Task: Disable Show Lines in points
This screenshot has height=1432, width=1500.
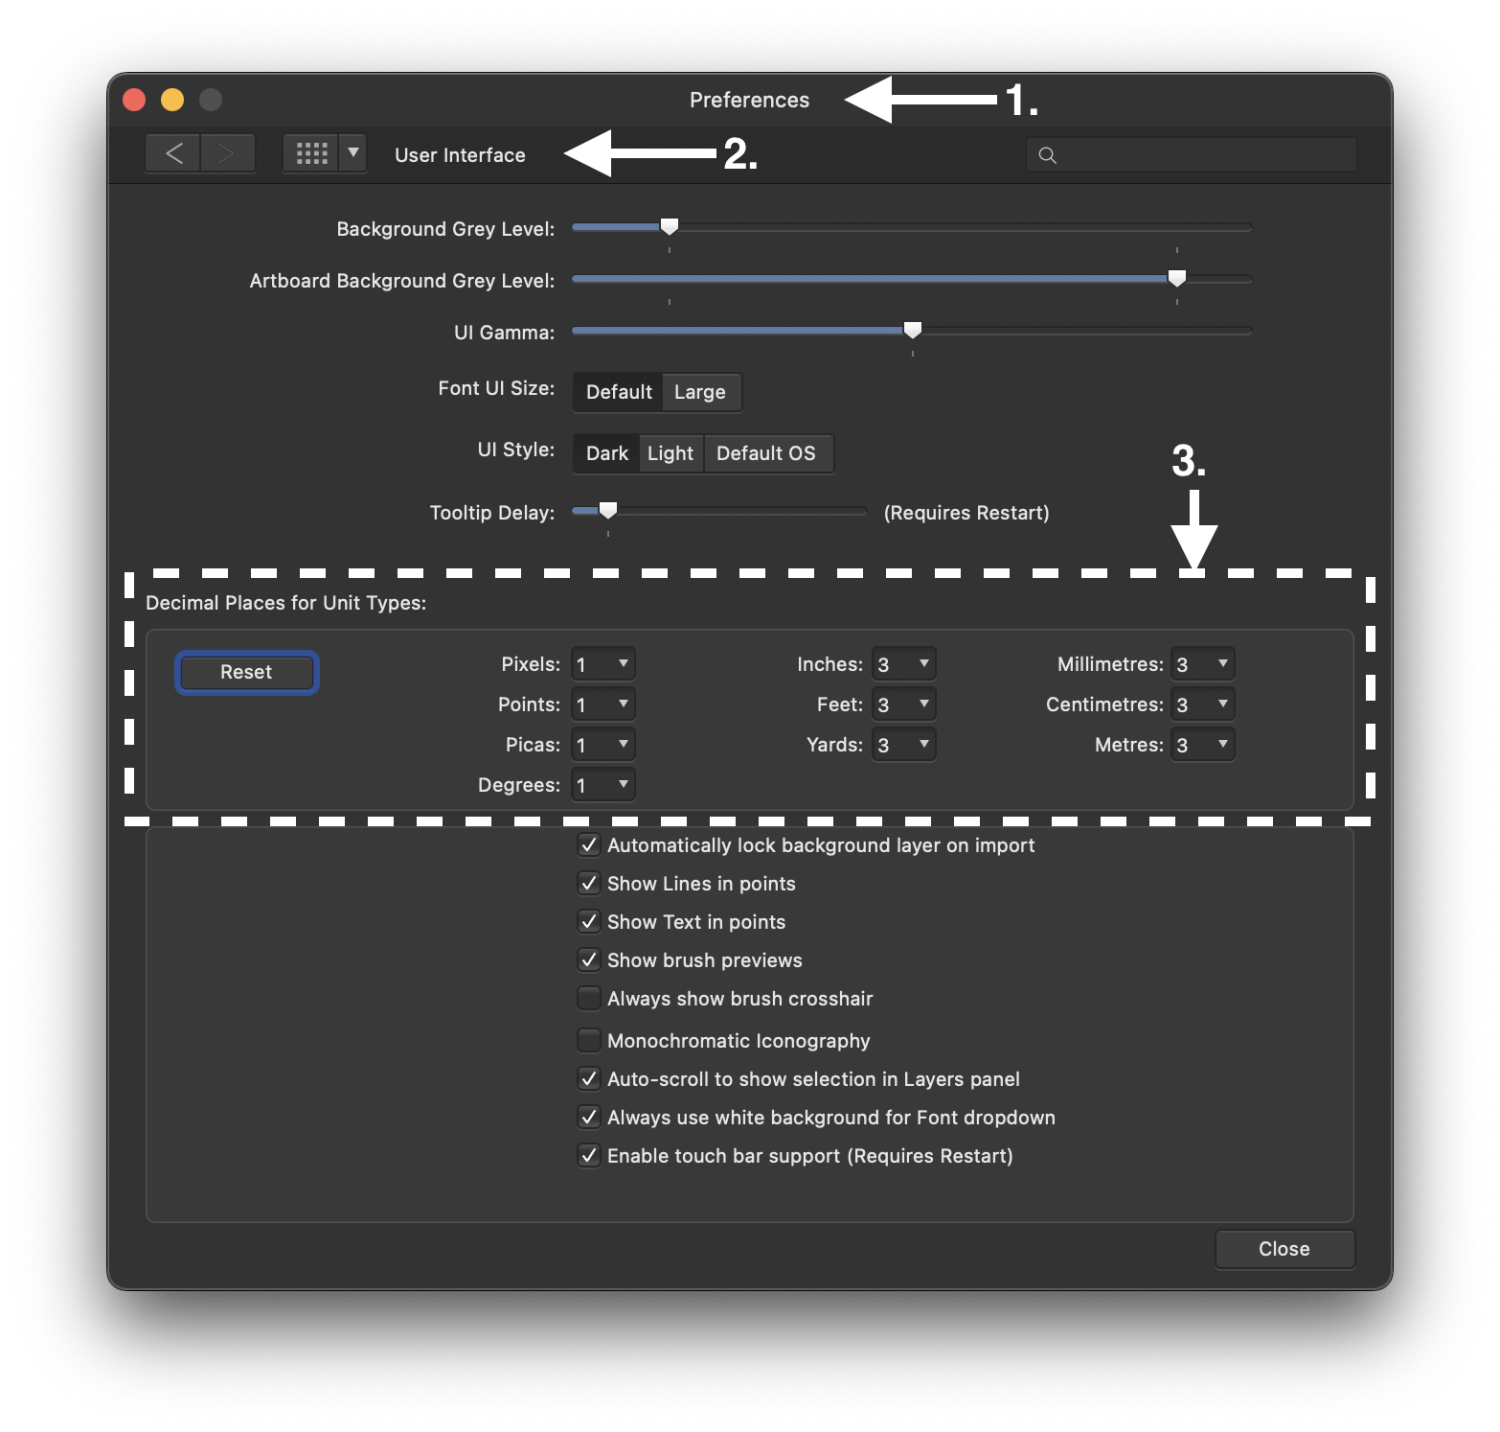Action: pyautogui.click(x=589, y=883)
